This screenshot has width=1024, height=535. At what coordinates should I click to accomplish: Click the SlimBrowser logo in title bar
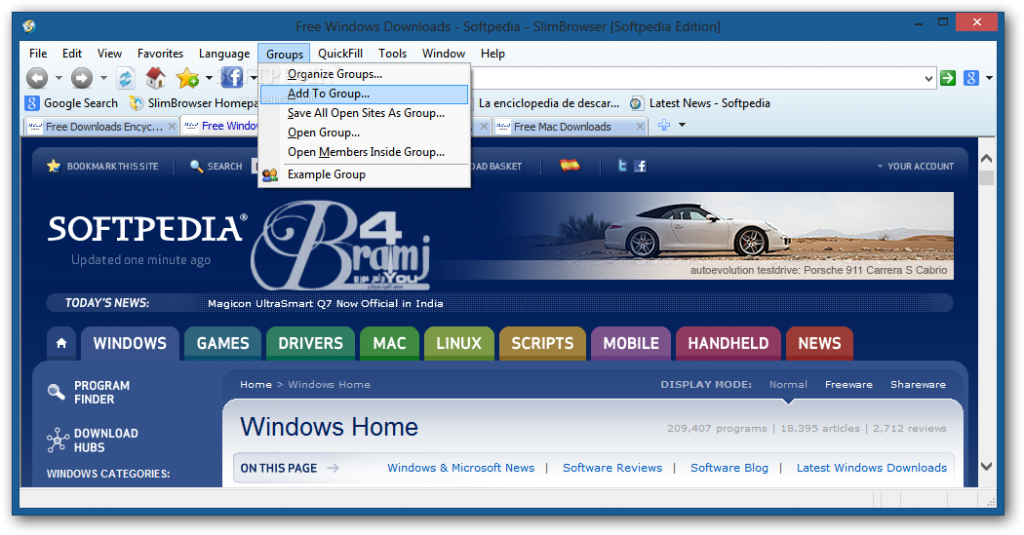click(29, 26)
